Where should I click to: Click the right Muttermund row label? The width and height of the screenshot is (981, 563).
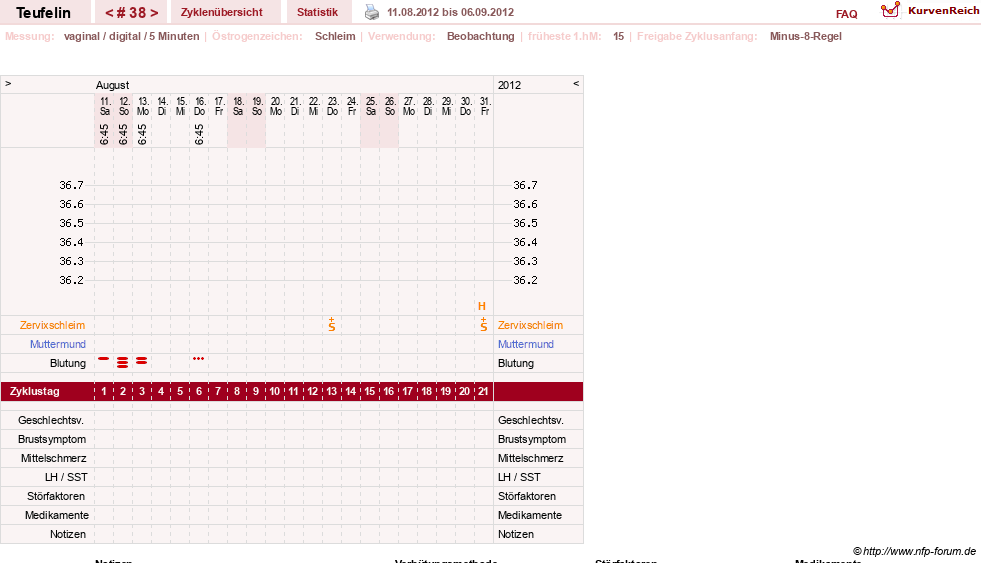click(526, 344)
